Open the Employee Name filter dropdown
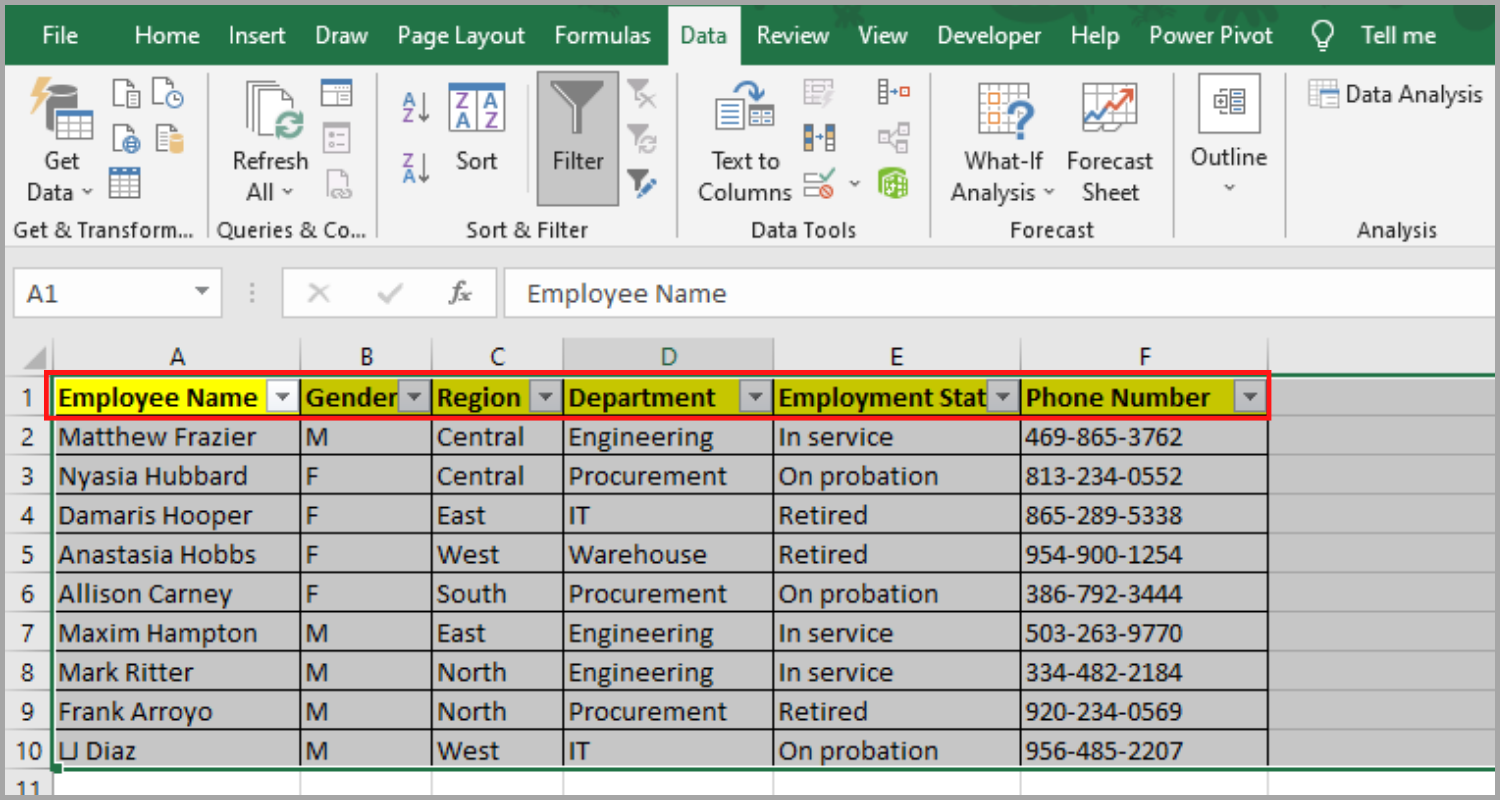Image resolution: width=1500 pixels, height=800 pixels. 283,397
